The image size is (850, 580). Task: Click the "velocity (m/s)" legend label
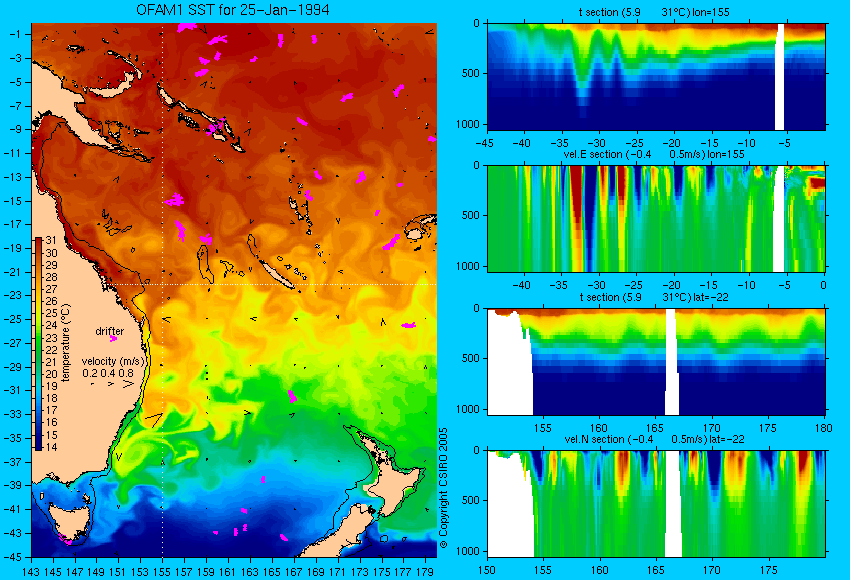coord(114,361)
